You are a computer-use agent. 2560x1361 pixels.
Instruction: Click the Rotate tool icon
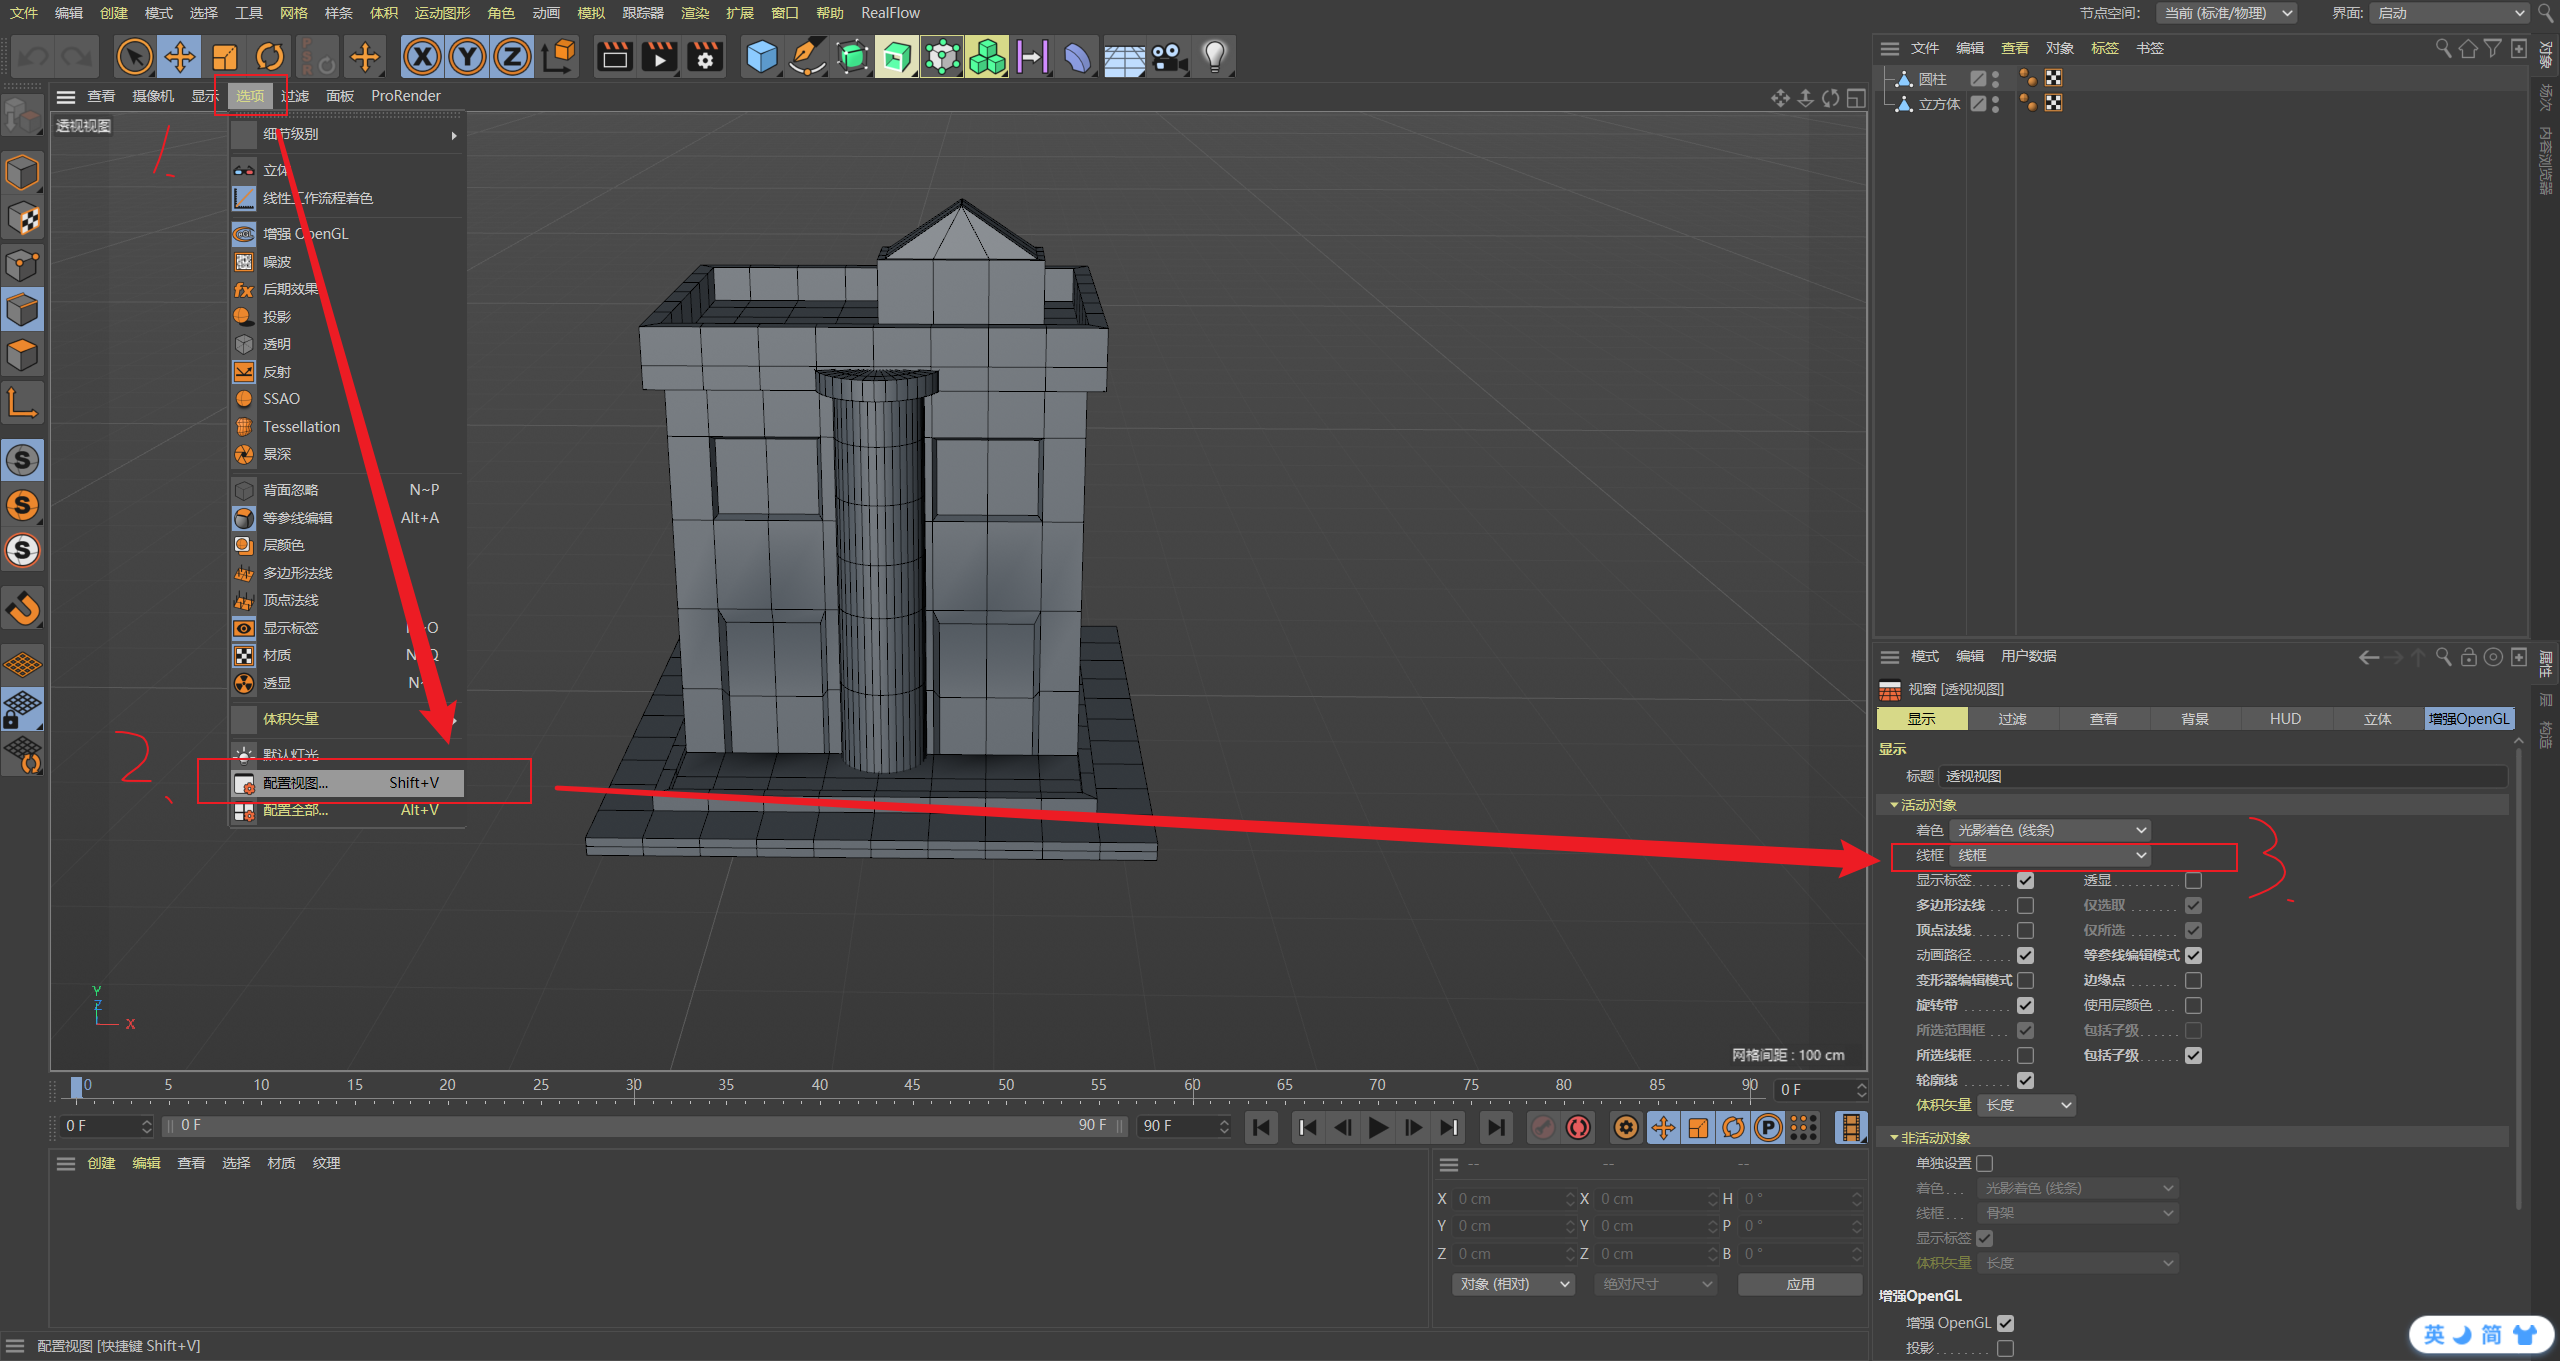point(270,57)
